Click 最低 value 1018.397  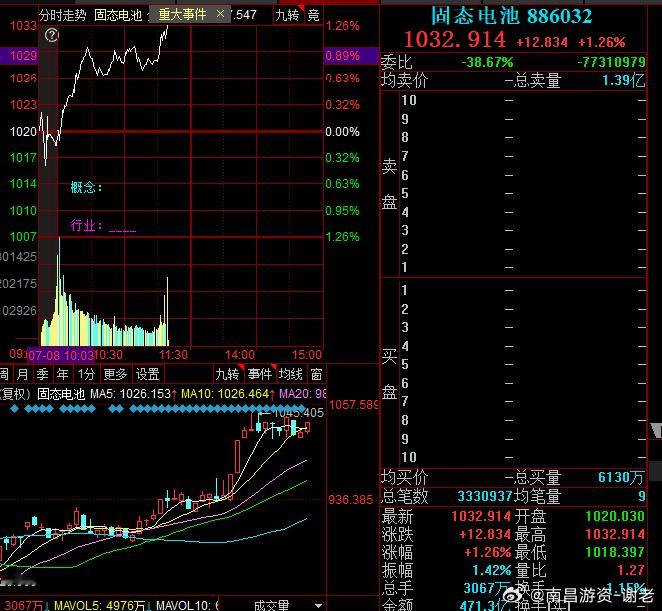[x=615, y=552]
